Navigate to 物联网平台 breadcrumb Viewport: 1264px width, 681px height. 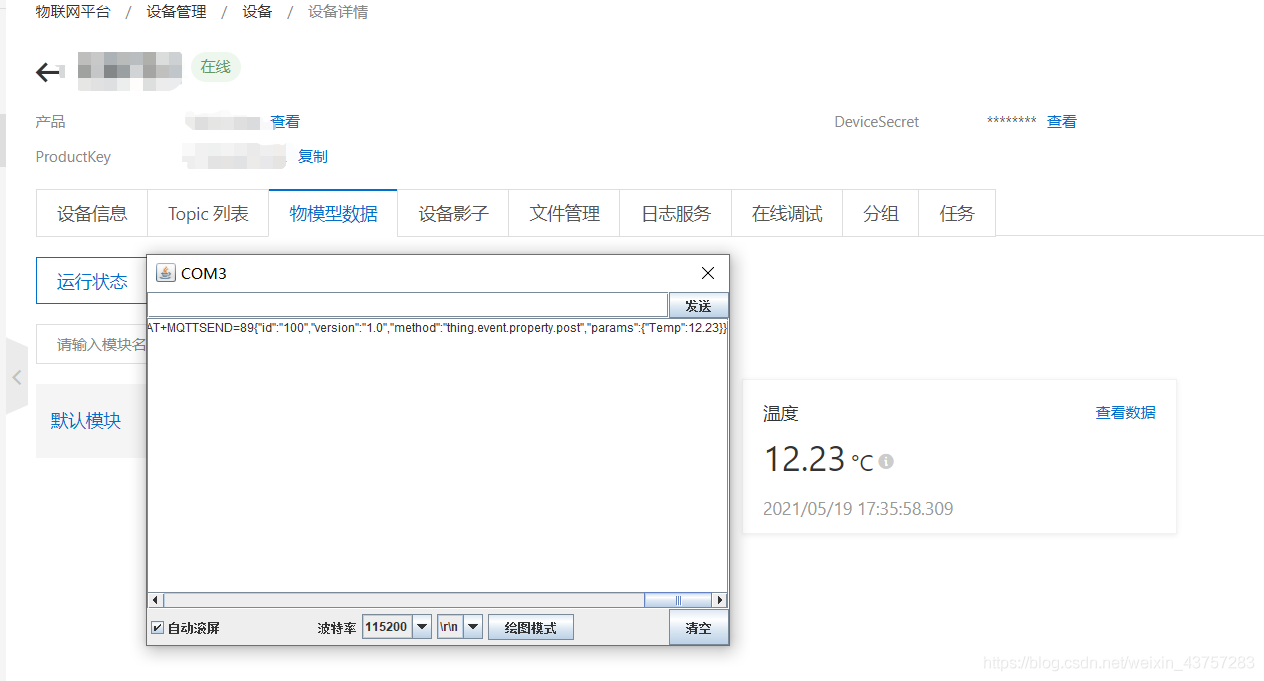pyautogui.click(x=73, y=12)
